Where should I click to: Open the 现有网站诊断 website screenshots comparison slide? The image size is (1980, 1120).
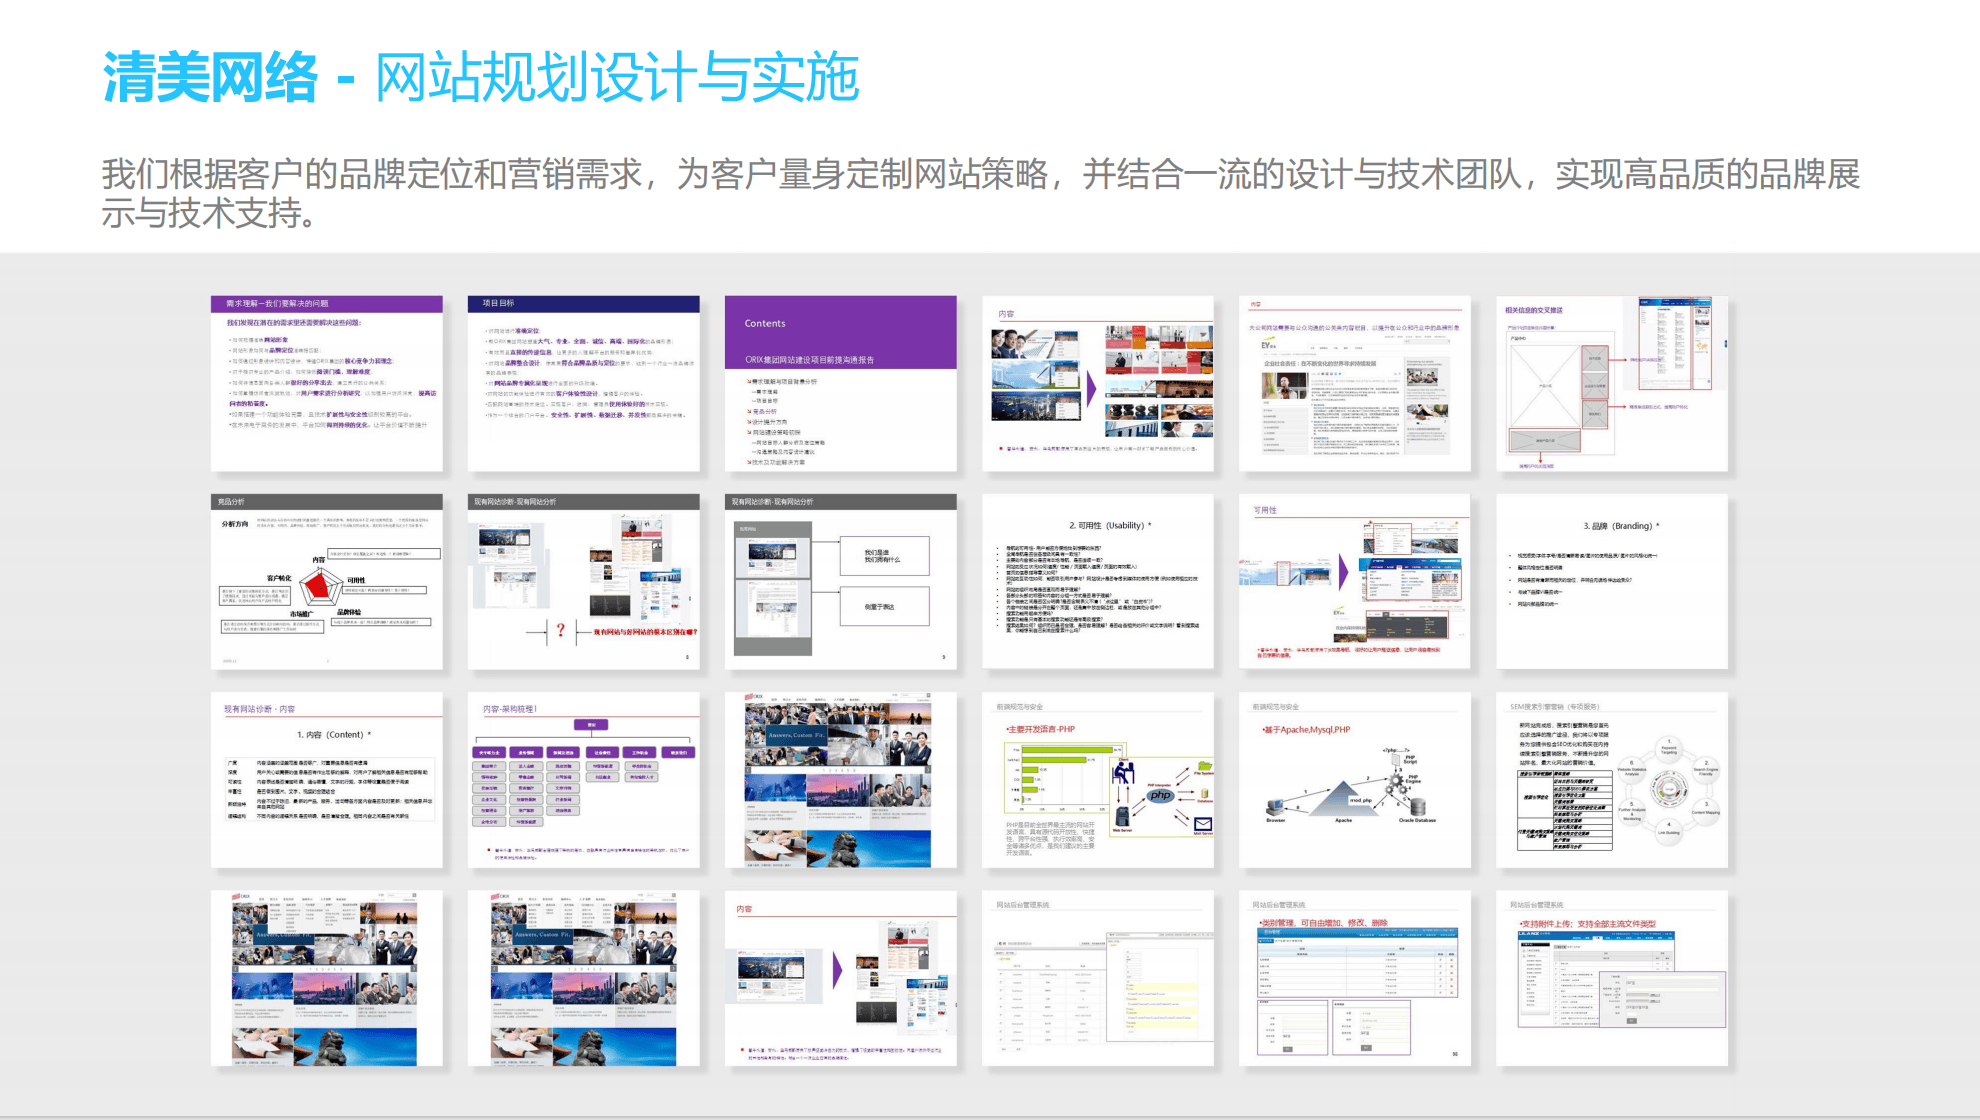[585, 580]
